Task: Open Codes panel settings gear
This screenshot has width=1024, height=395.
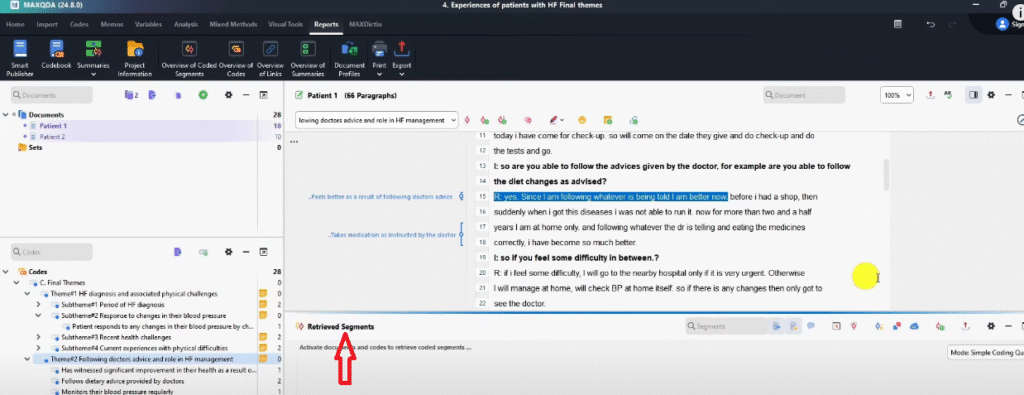Action: tap(229, 251)
